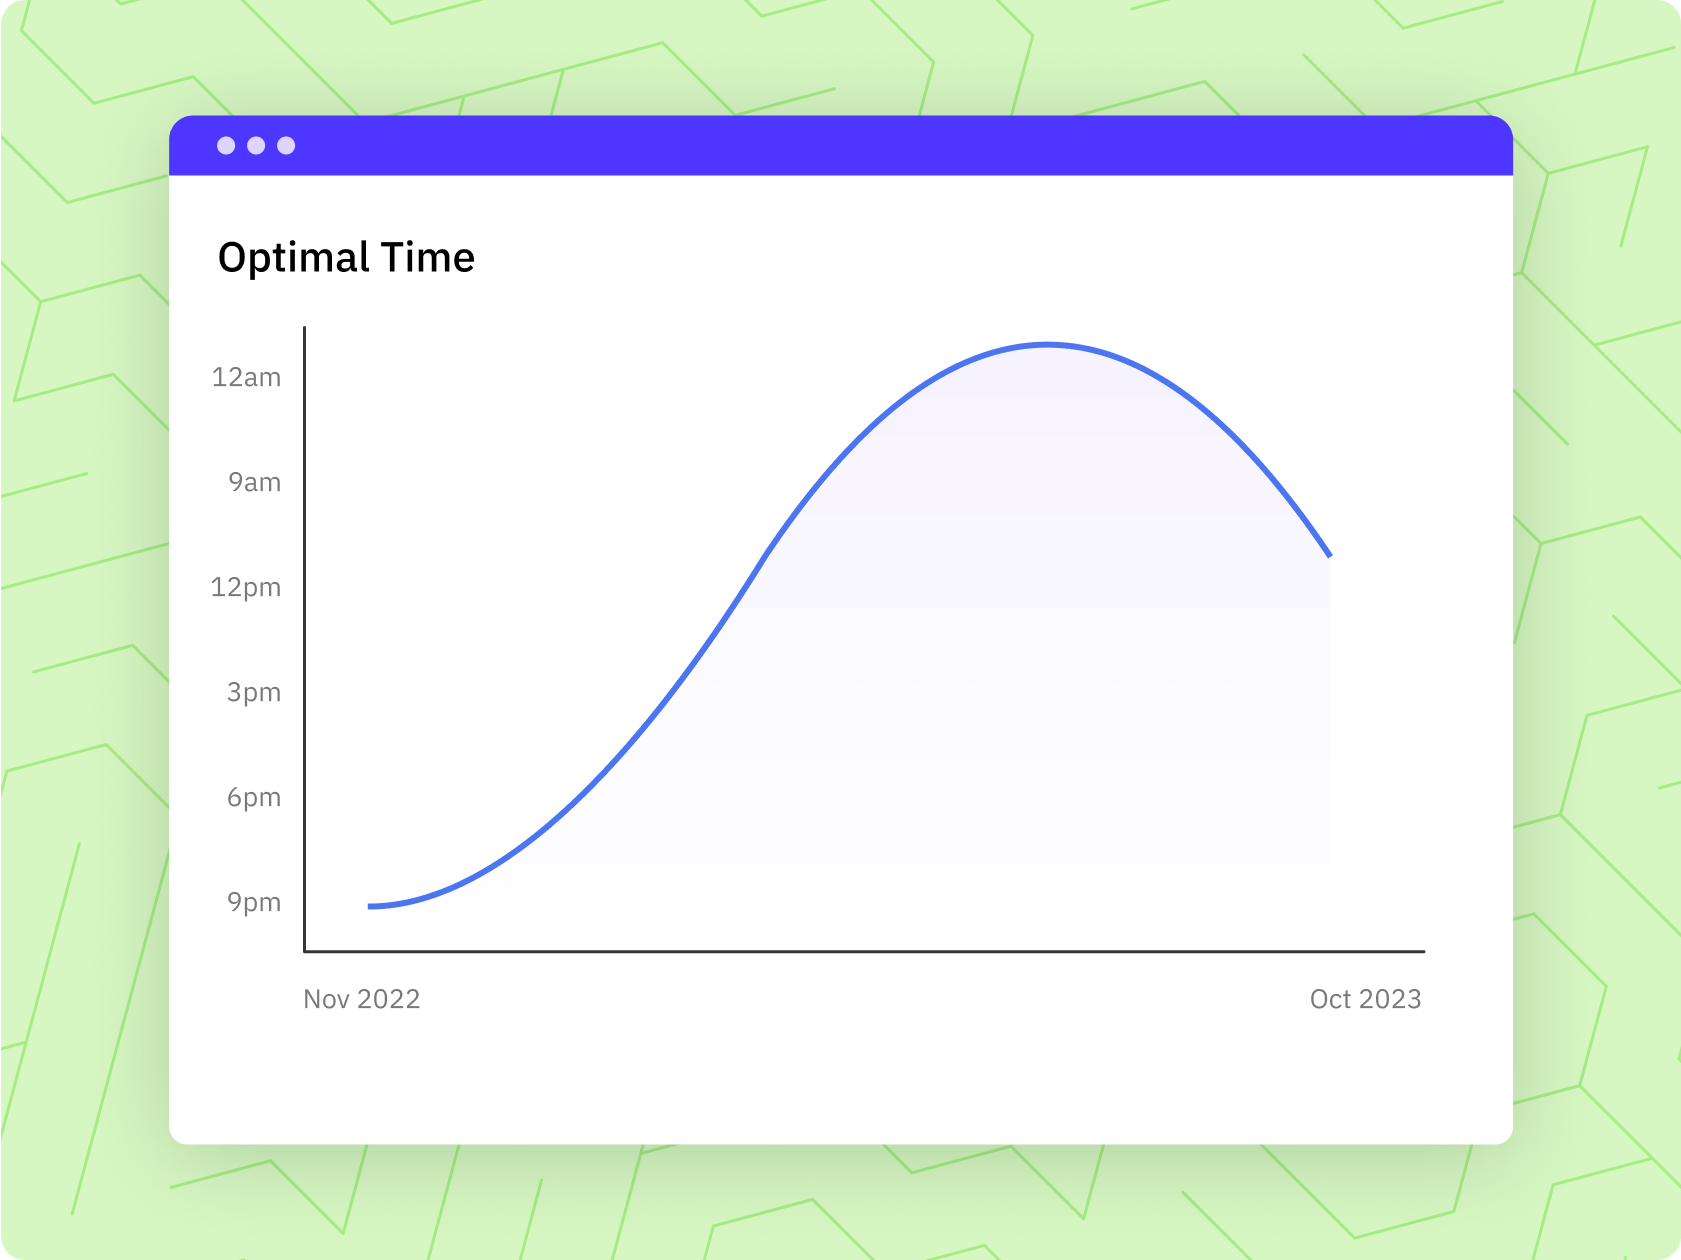Image resolution: width=1681 pixels, height=1260 pixels.
Task: Click the third window control dot
Action: pyautogui.click(x=286, y=146)
